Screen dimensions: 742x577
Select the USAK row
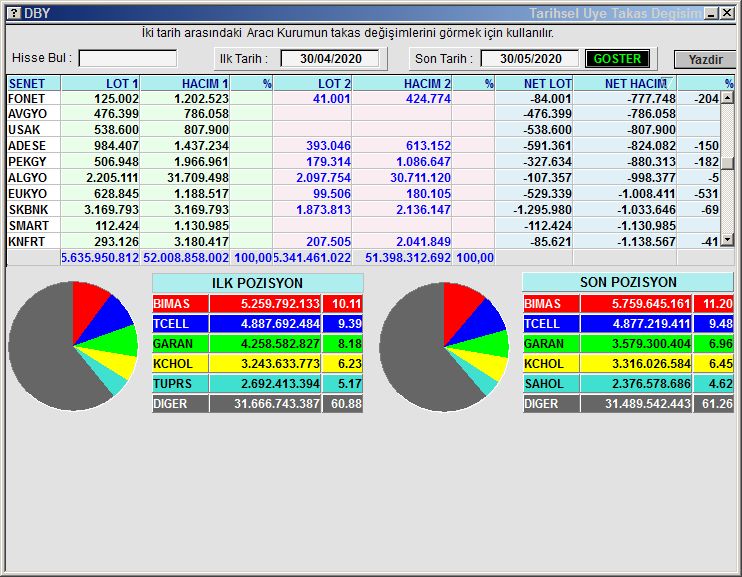tap(363, 129)
